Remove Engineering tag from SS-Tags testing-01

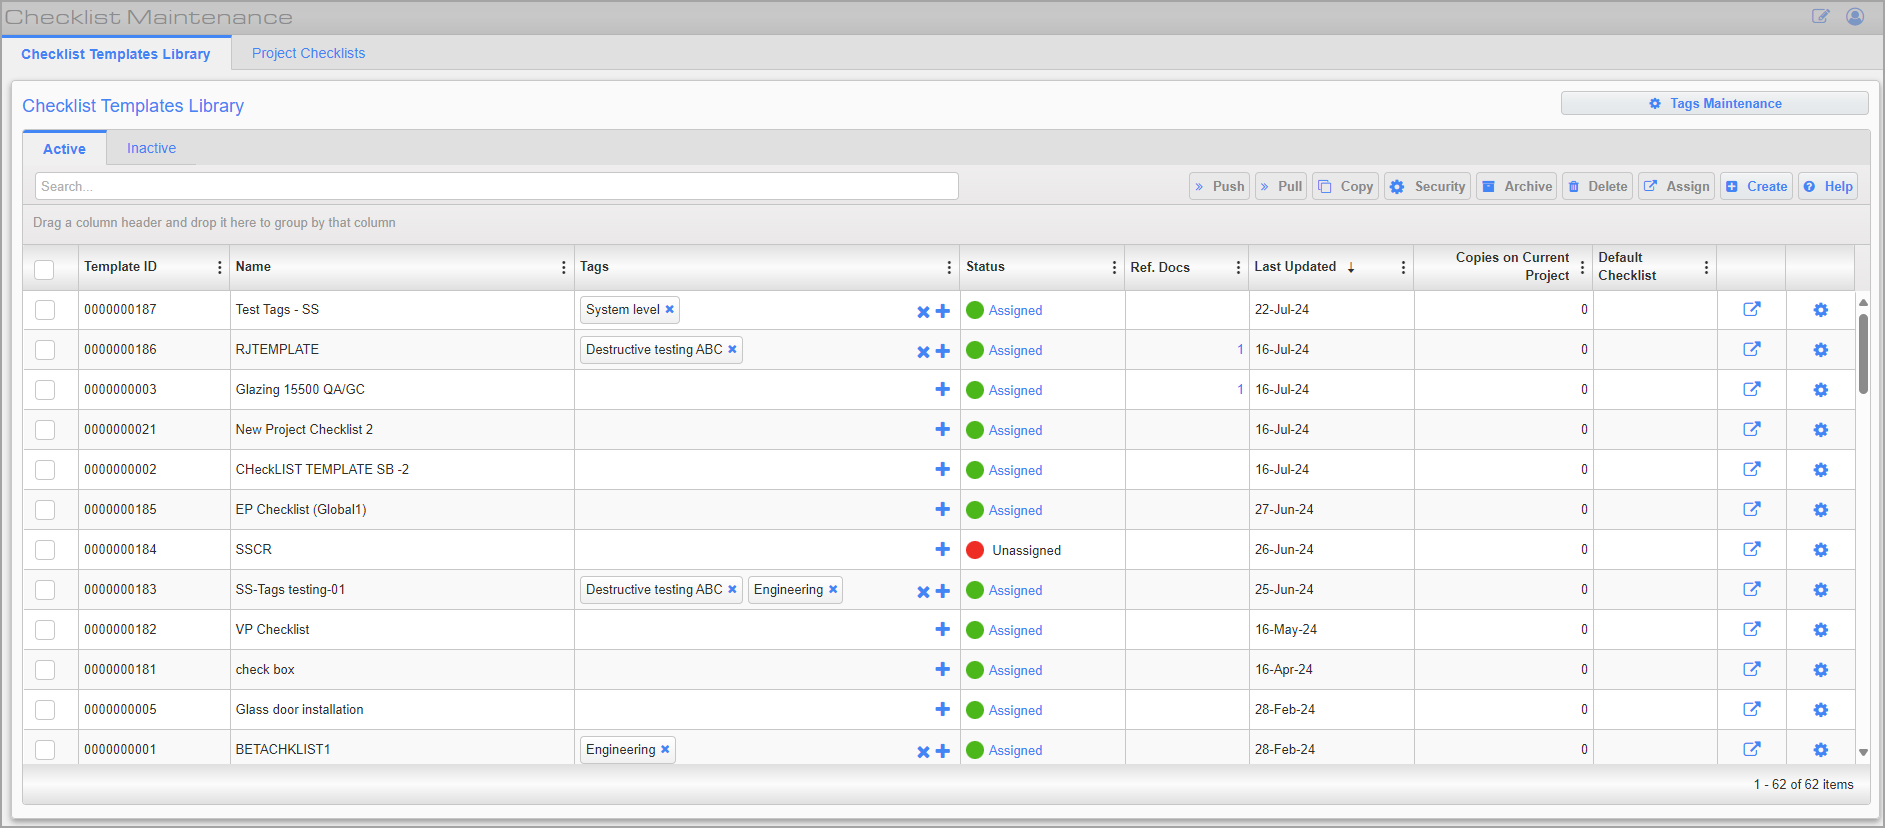click(x=833, y=589)
